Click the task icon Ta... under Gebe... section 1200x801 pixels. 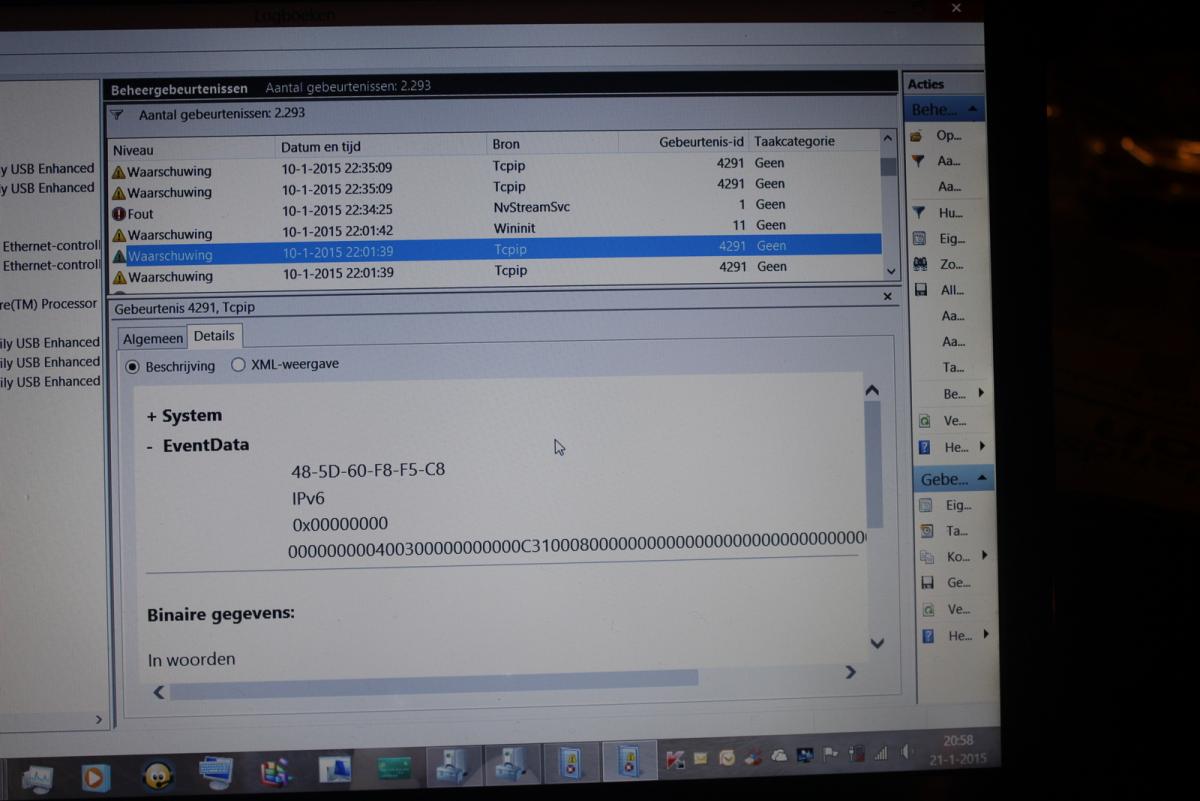tap(926, 531)
